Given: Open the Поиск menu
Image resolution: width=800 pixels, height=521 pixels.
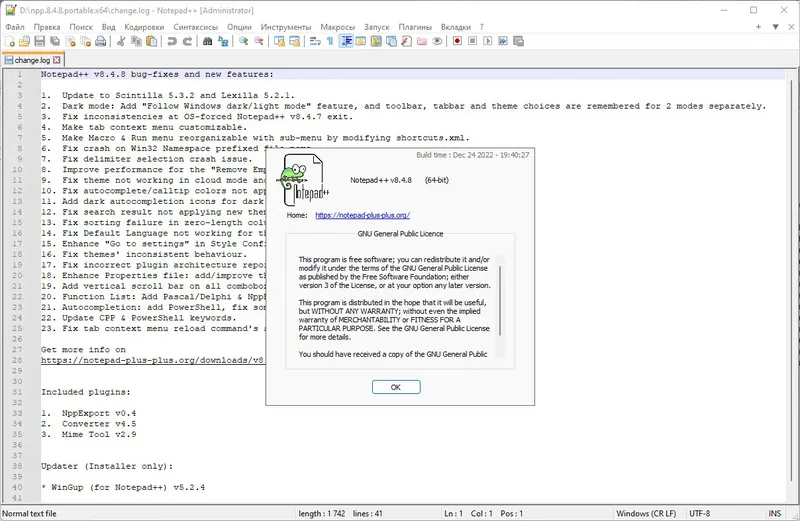Looking at the screenshot, I should (x=81, y=27).
